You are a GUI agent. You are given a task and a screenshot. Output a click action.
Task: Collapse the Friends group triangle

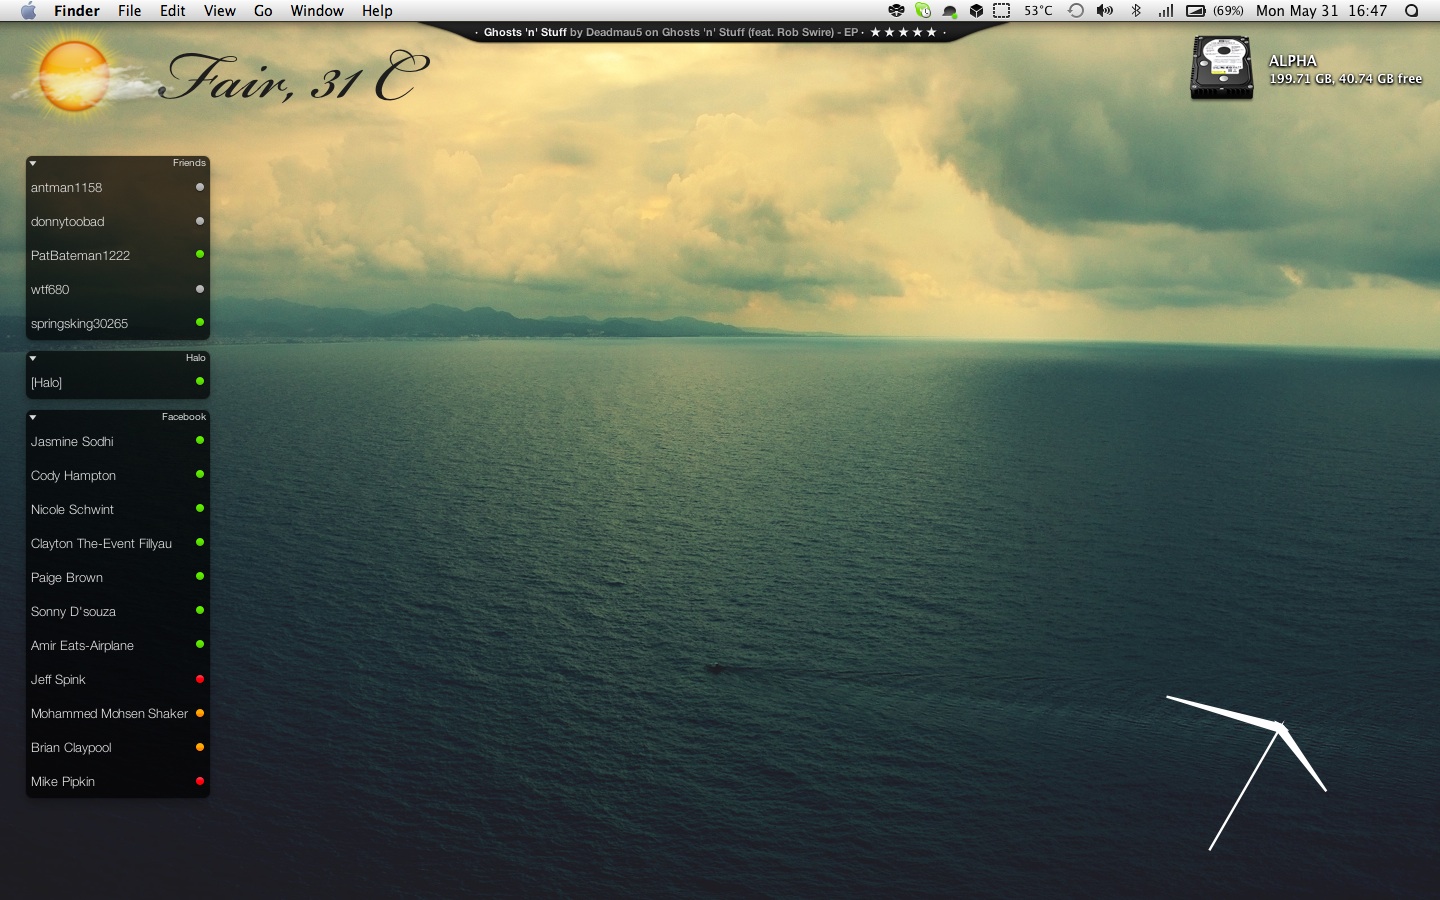[x=33, y=163]
